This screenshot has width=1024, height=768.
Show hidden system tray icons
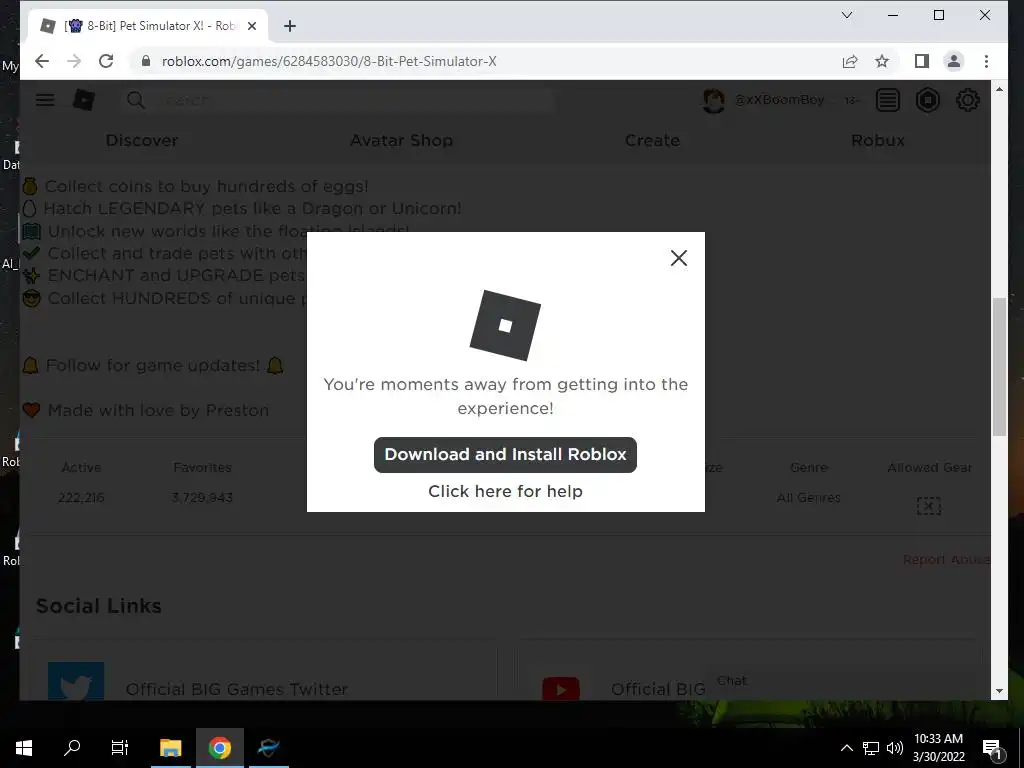[x=846, y=748]
